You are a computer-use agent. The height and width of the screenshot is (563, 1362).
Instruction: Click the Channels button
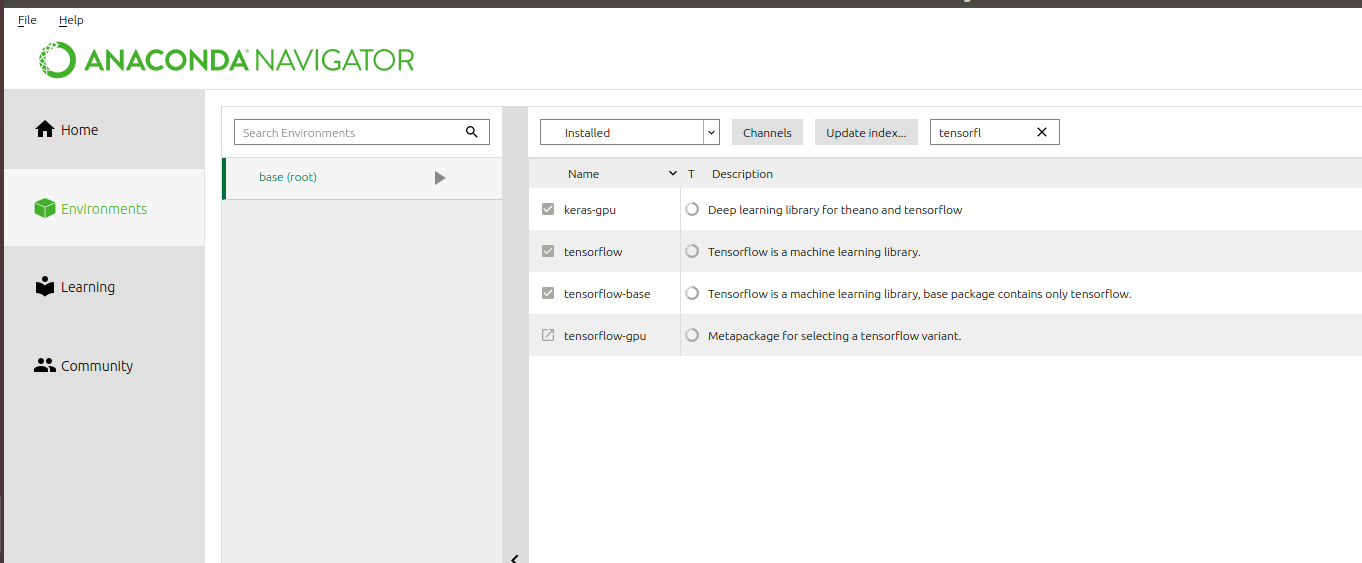pos(767,132)
